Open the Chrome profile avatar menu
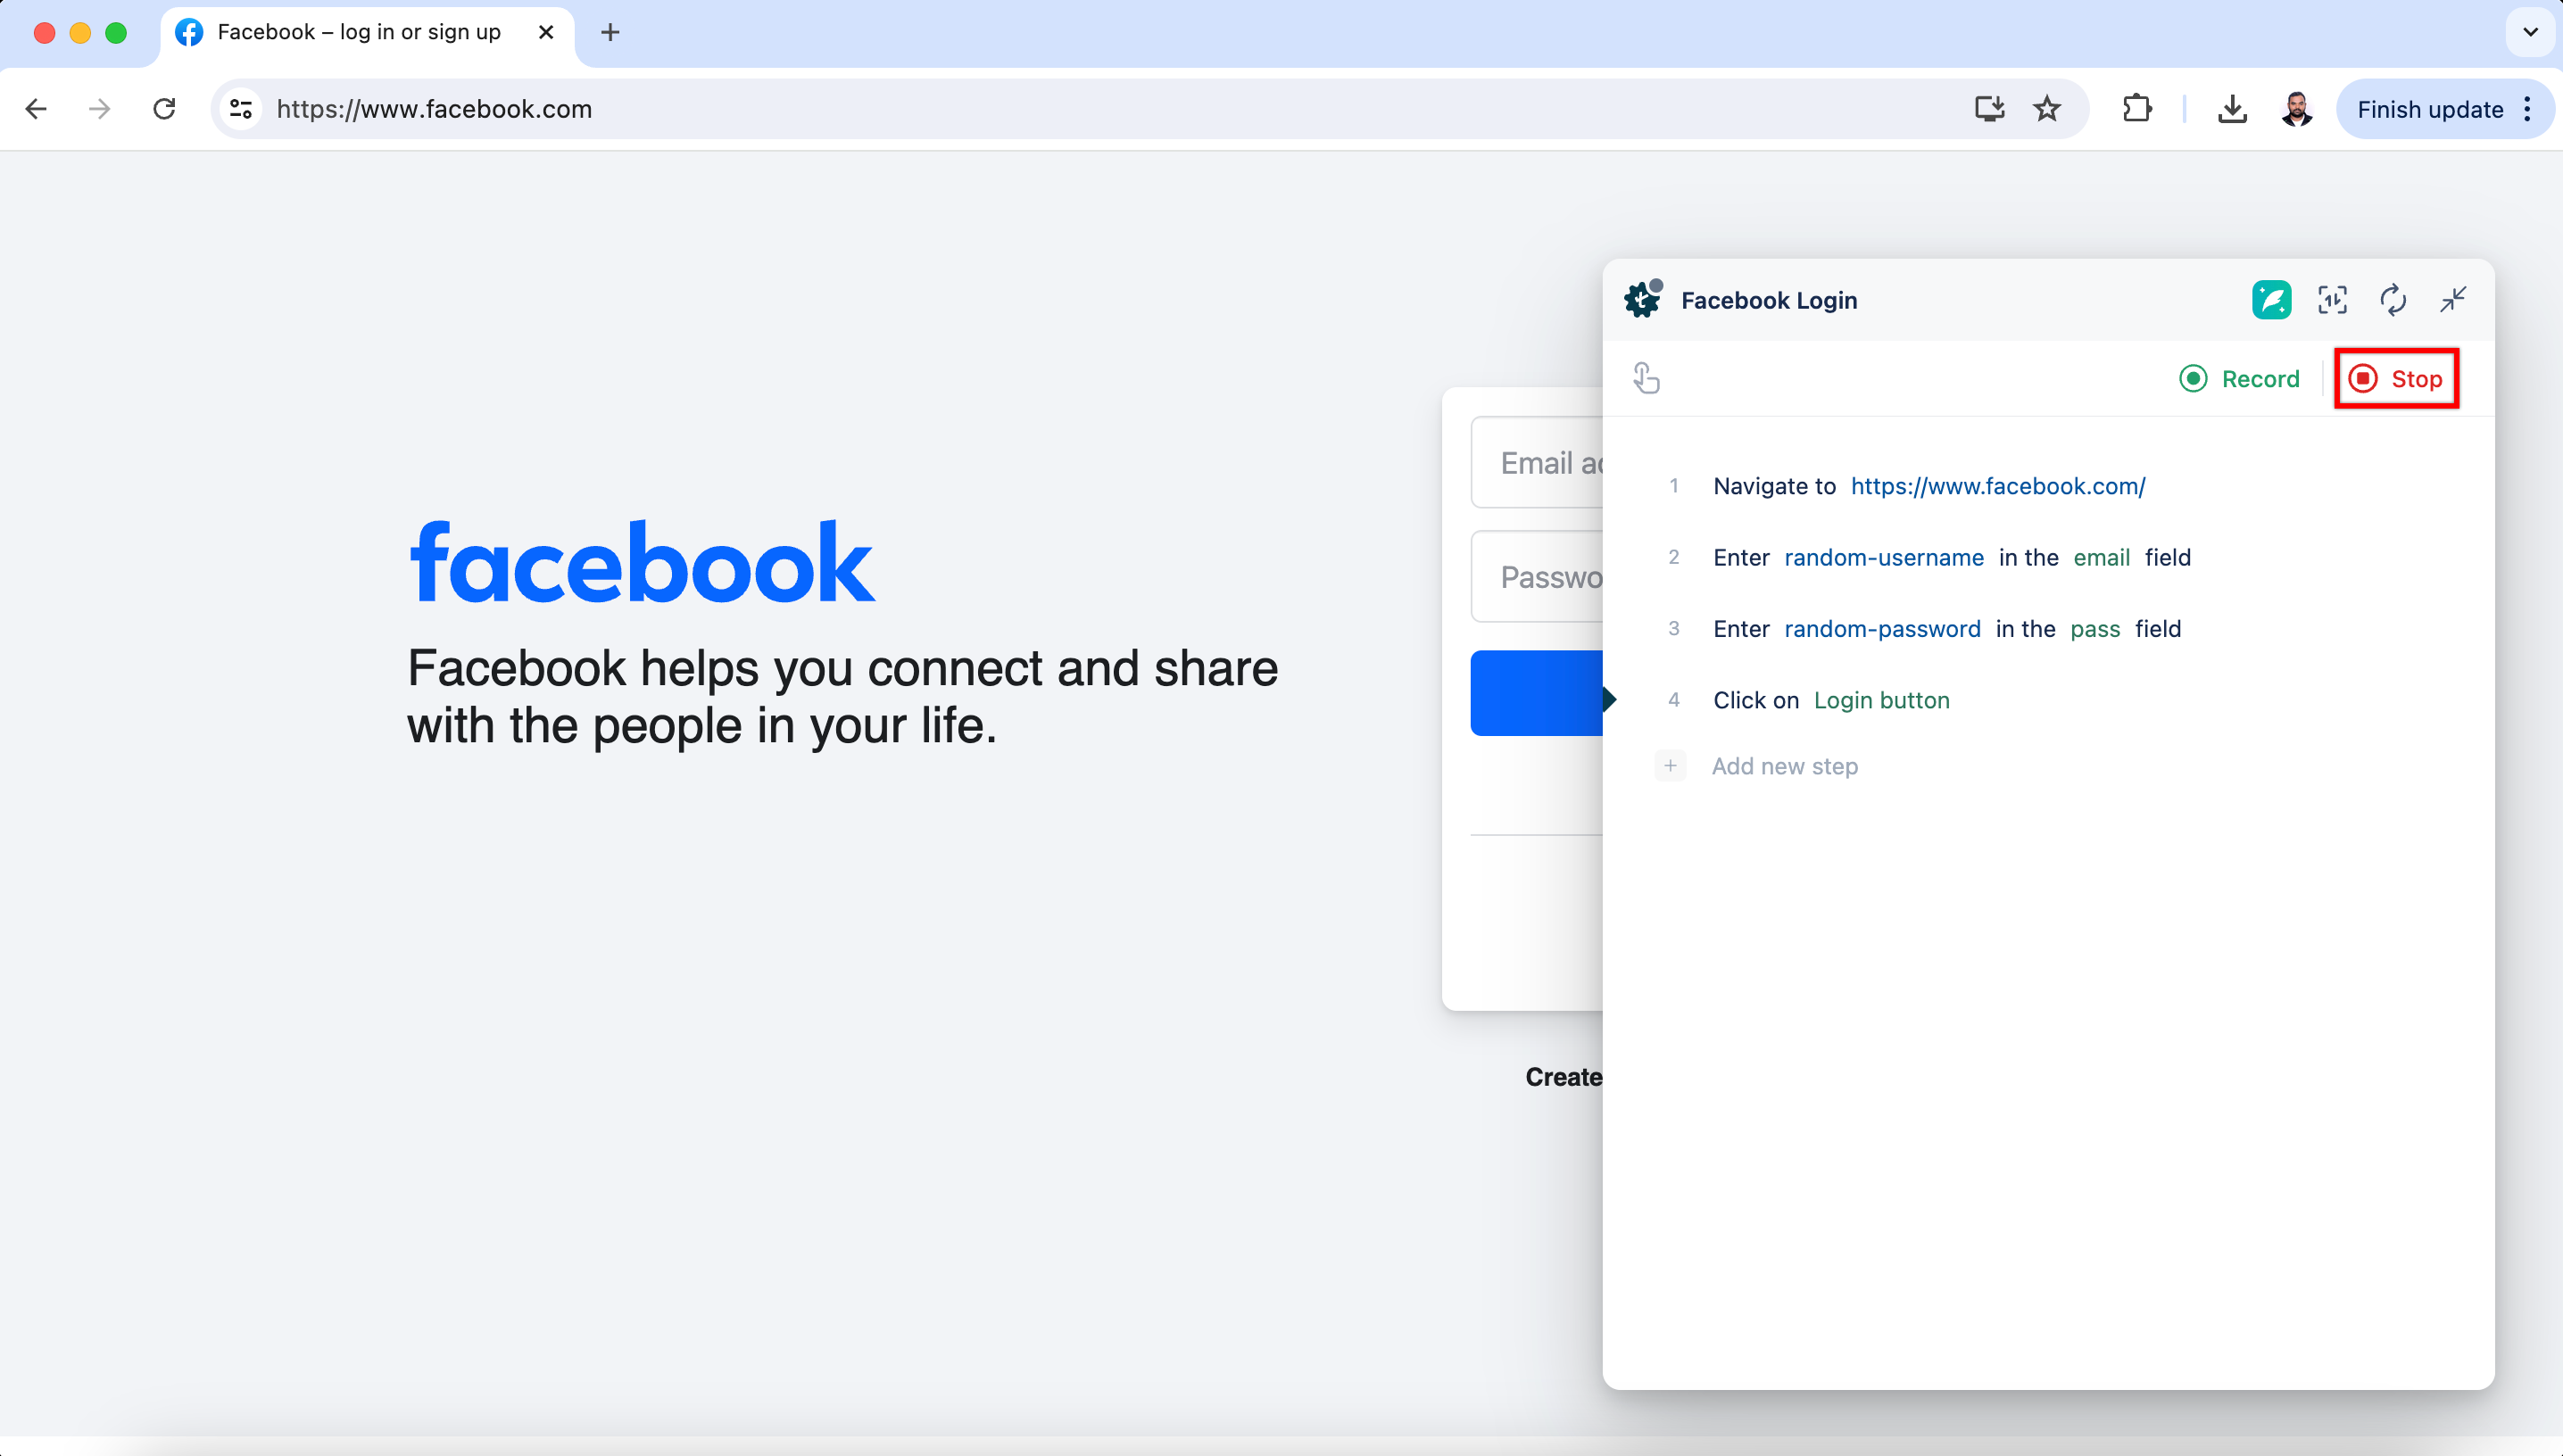2563x1456 pixels. [x=2297, y=109]
